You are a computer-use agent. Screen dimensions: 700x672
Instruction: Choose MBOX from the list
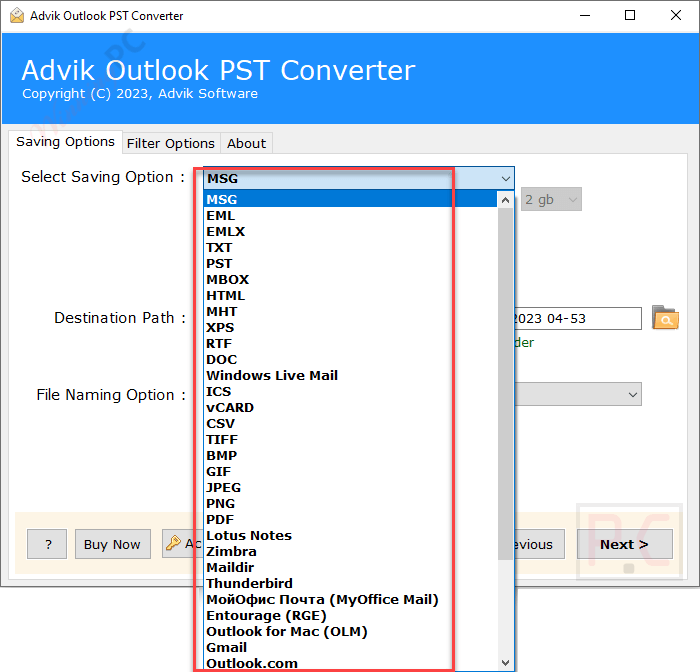pyautogui.click(x=350, y=280)
